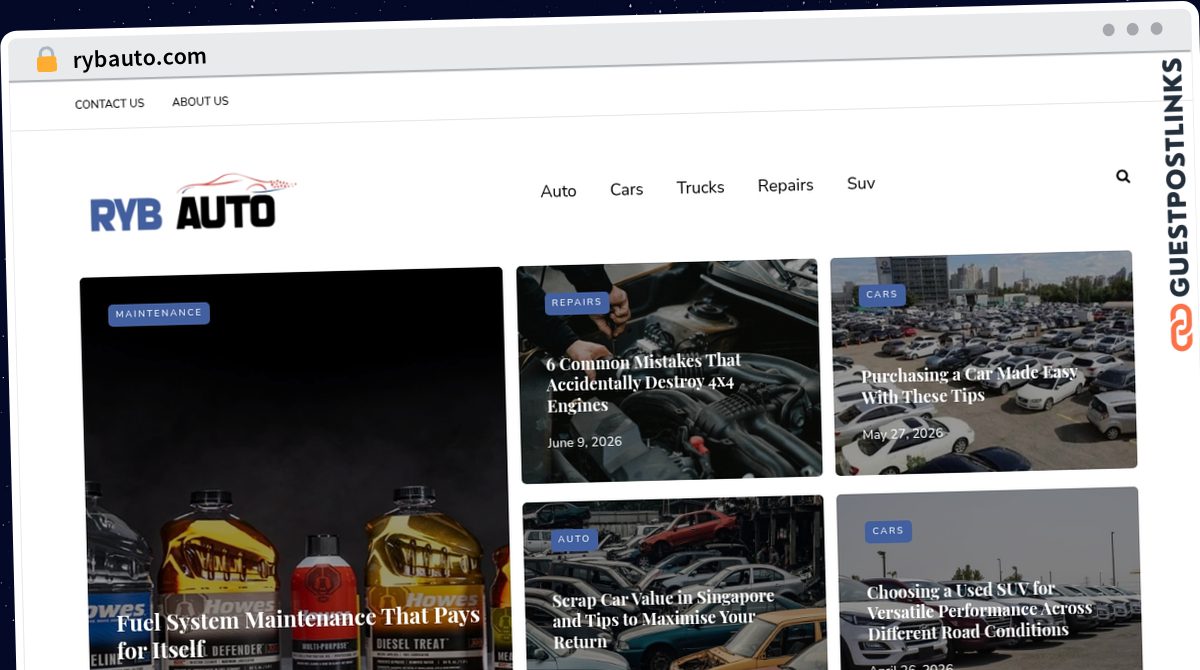Click the crowded car lot image of the Purchasing a Car article
This screenshot has height=670, width=1200.
pos(984,361)
